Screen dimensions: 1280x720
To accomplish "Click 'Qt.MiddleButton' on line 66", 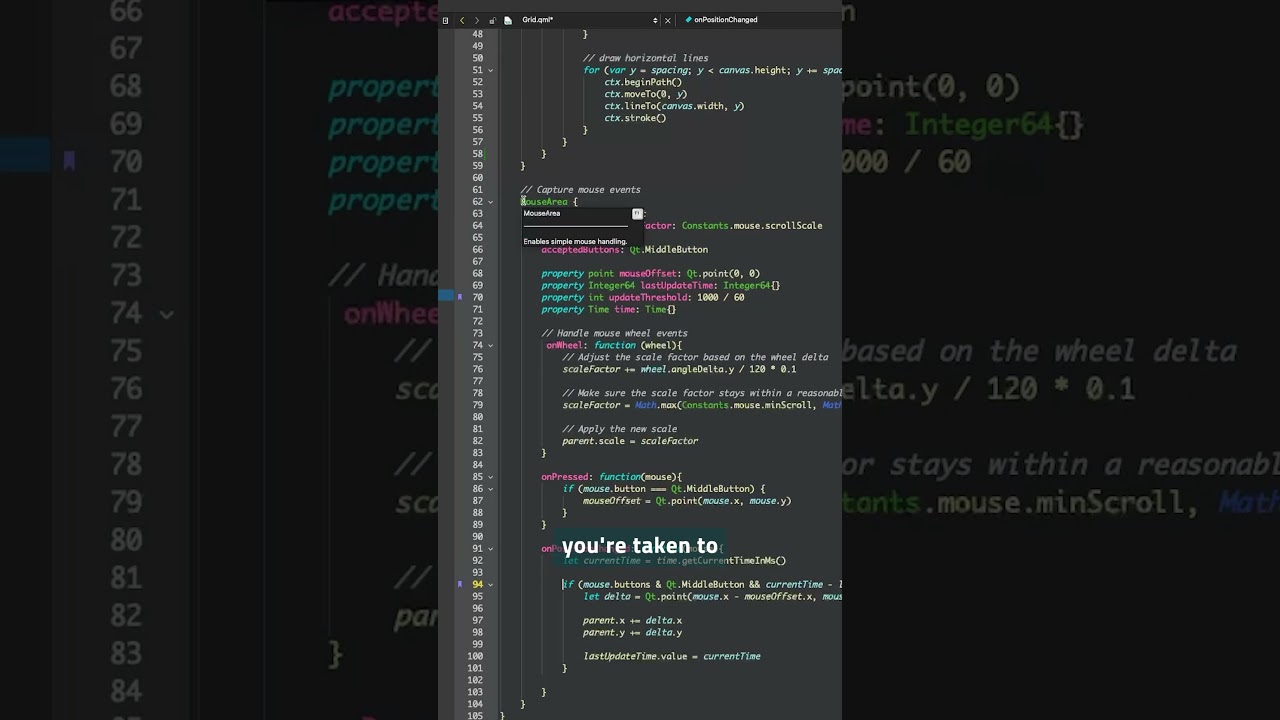I will click(x=669, y=249).
